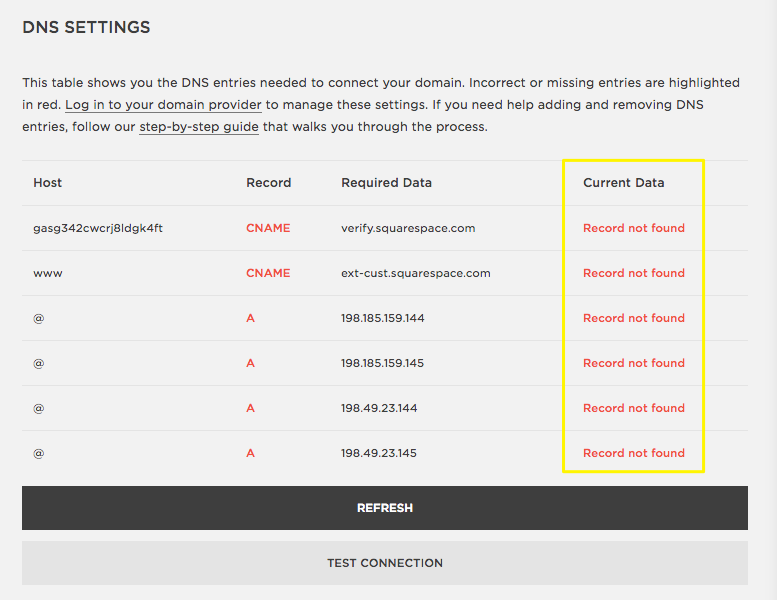The image size is (777, 600).
Task: Click the Record column header
Action: [x=268, y=183]
